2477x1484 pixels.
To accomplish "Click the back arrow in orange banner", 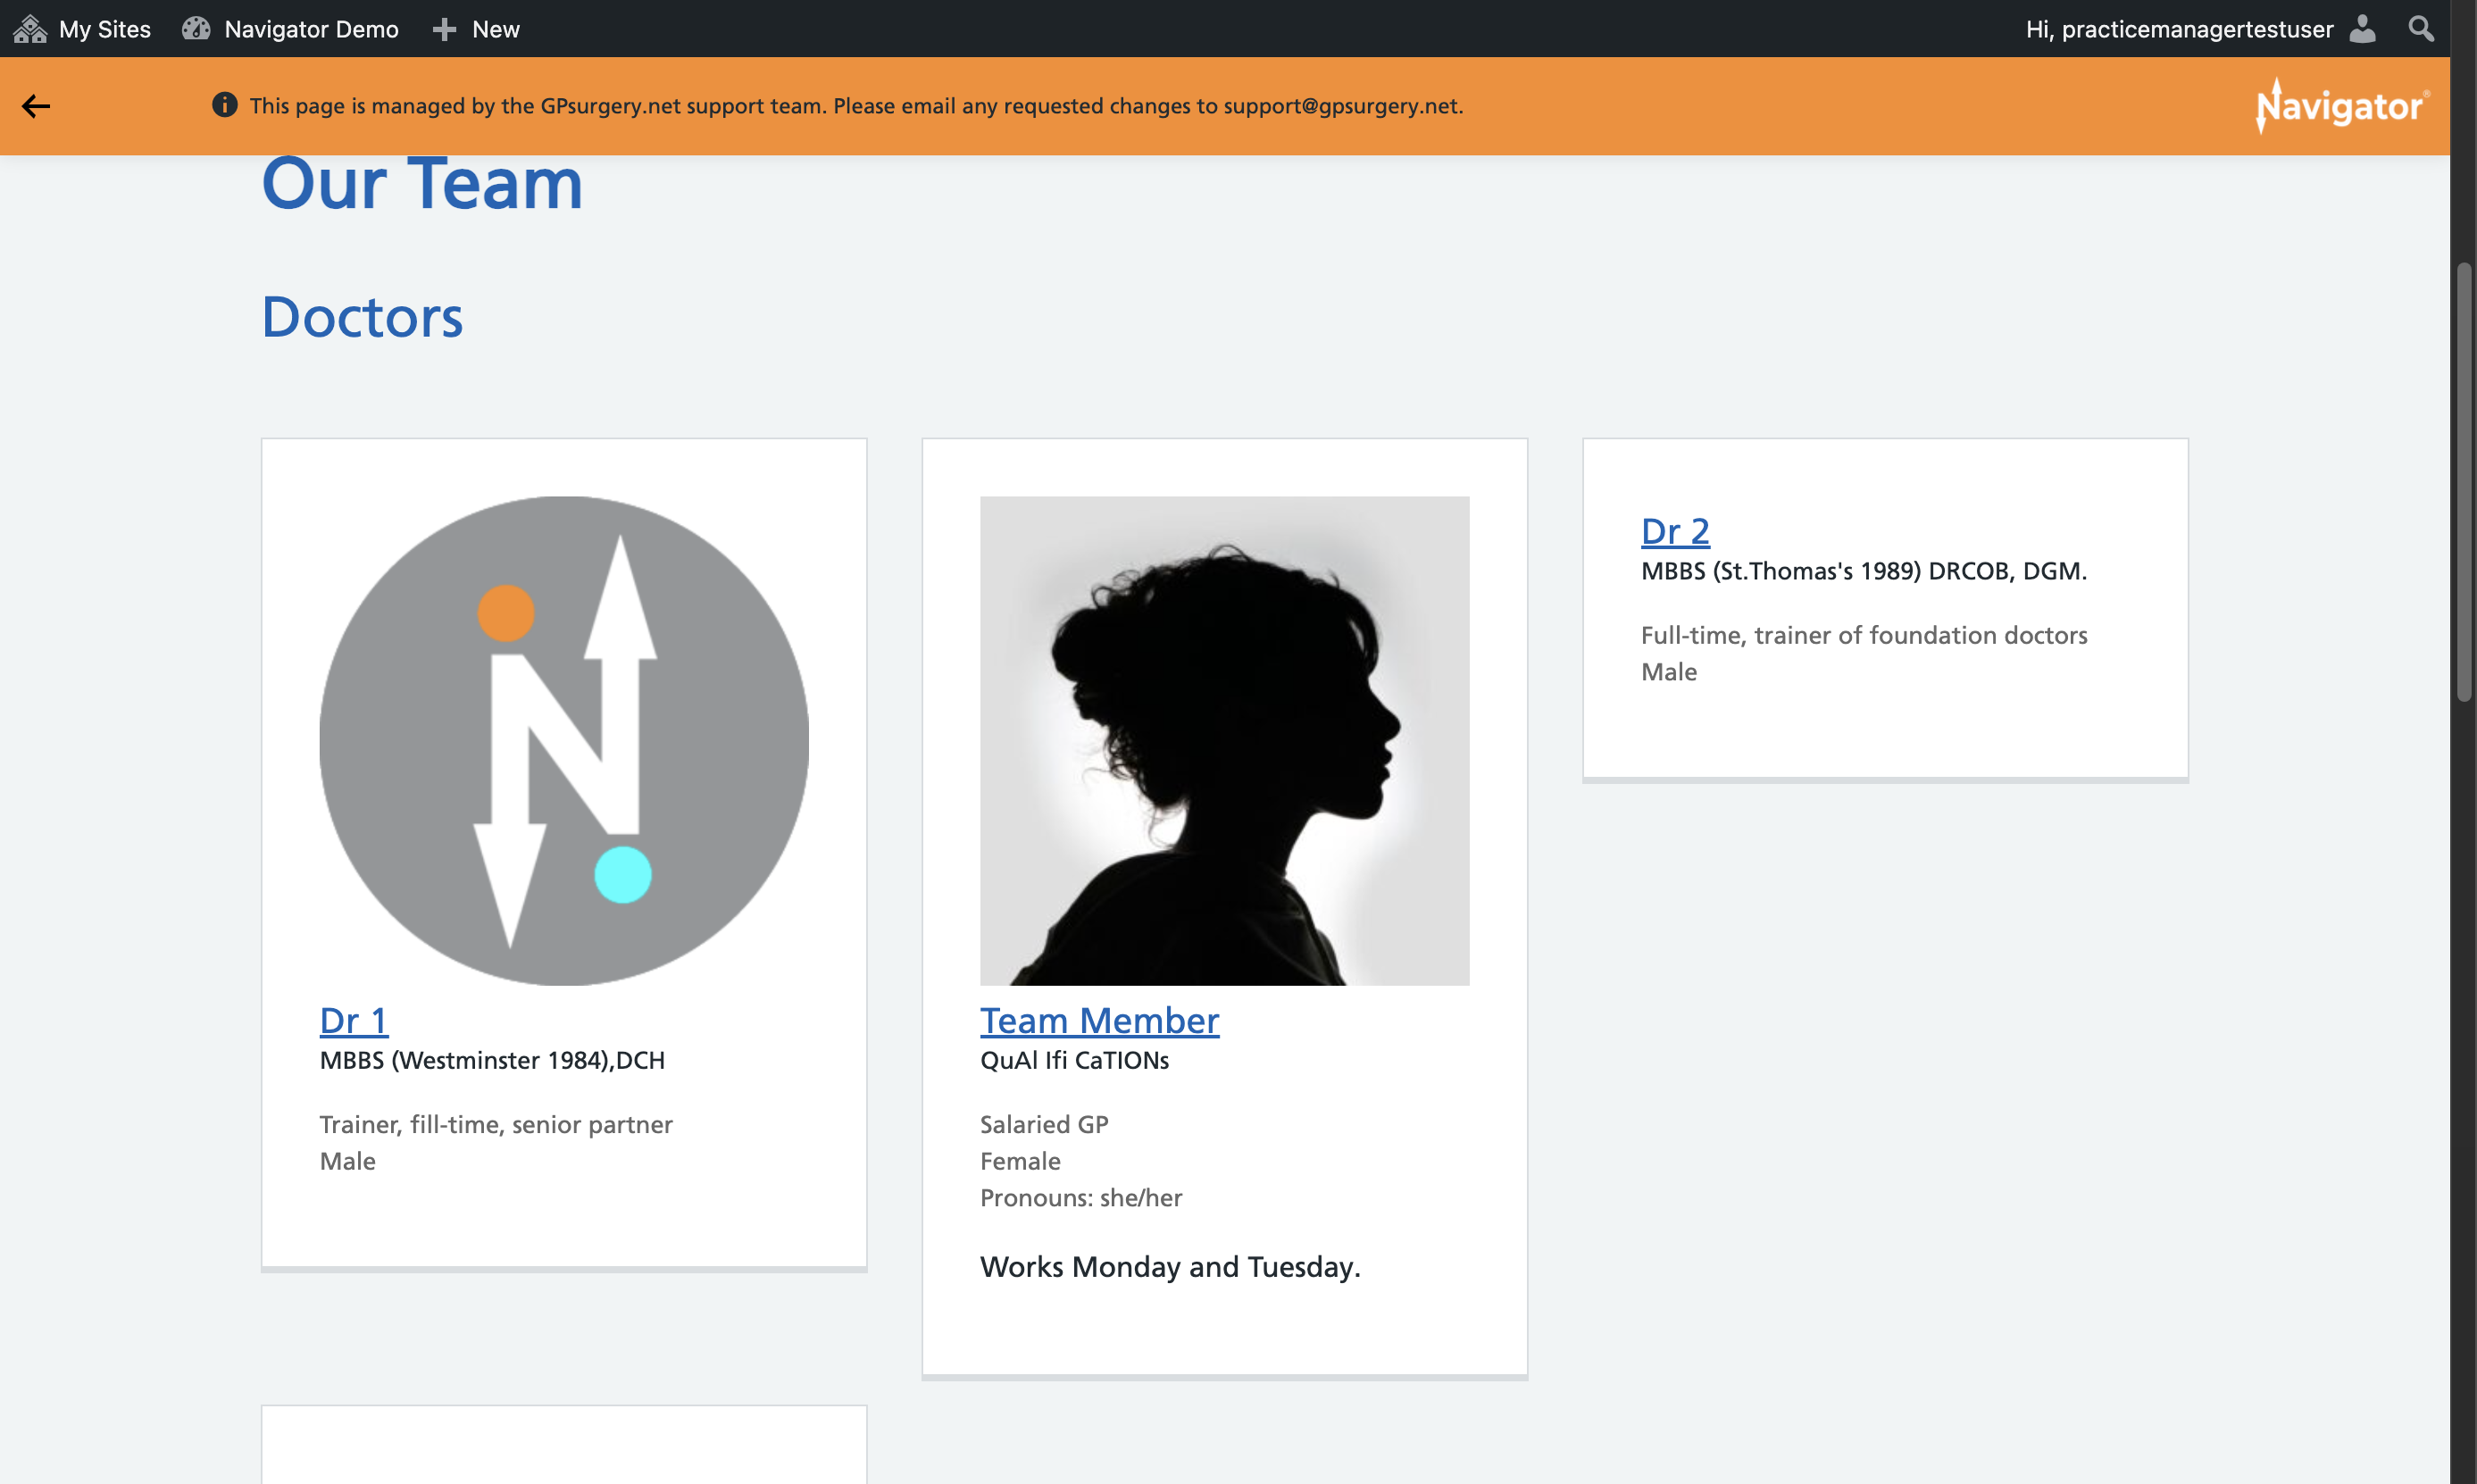I will click(x=36, y=106).
